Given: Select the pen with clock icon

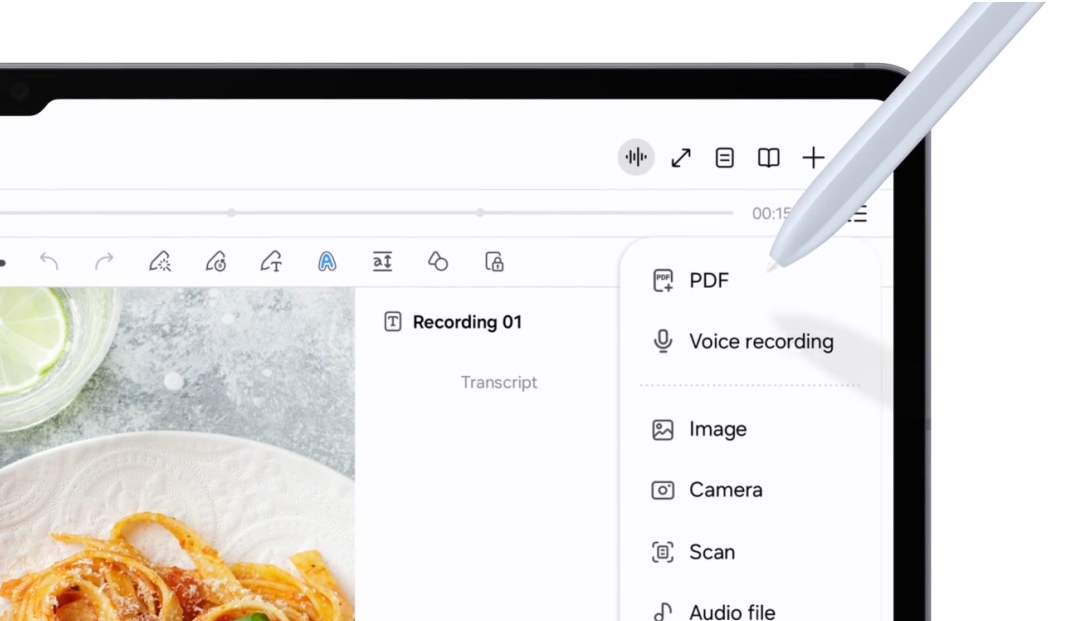Looking at the screenshot, I should (x=216, y=261).
